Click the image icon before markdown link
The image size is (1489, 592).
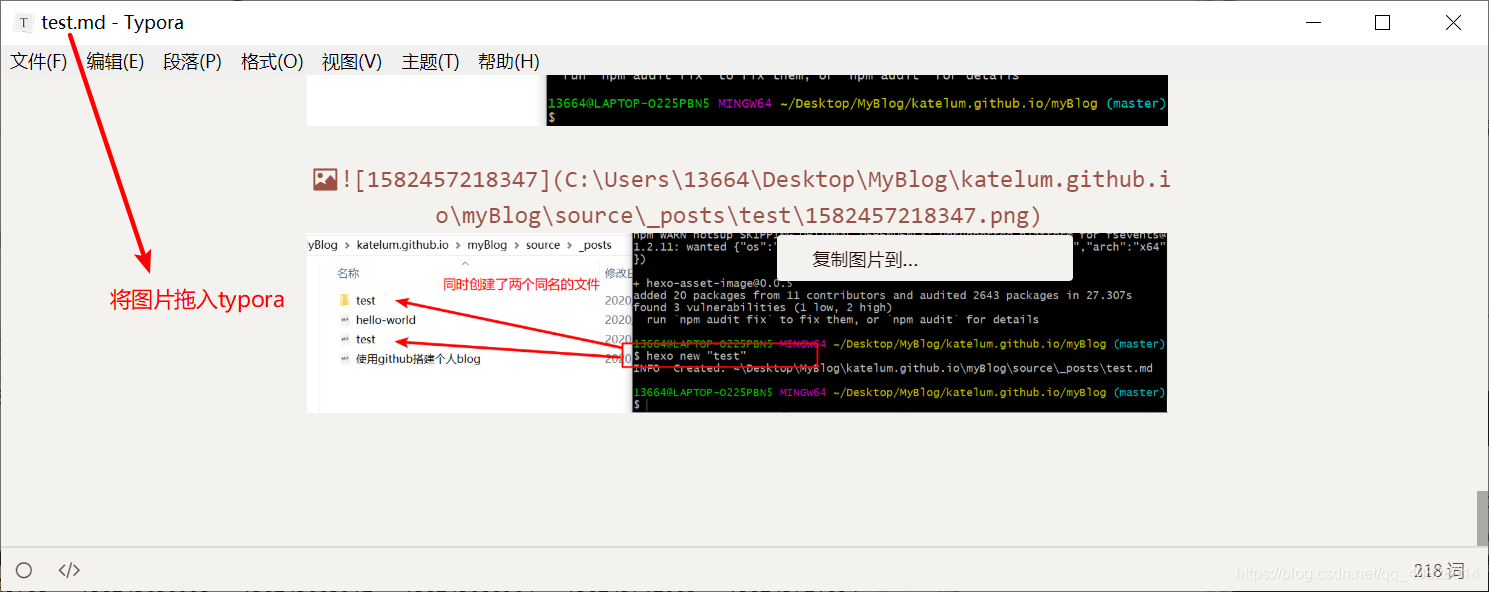[x=325, y=180]
